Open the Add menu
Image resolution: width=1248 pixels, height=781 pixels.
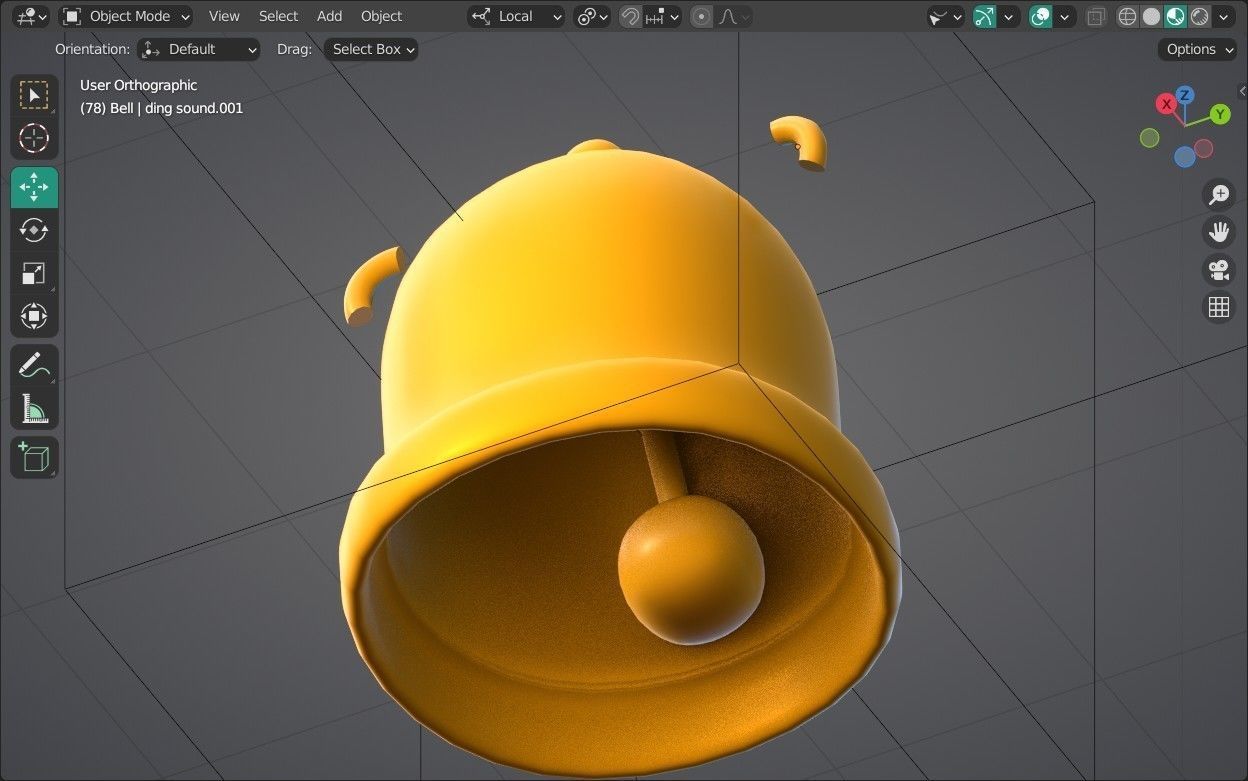click(x=329, y=16)
